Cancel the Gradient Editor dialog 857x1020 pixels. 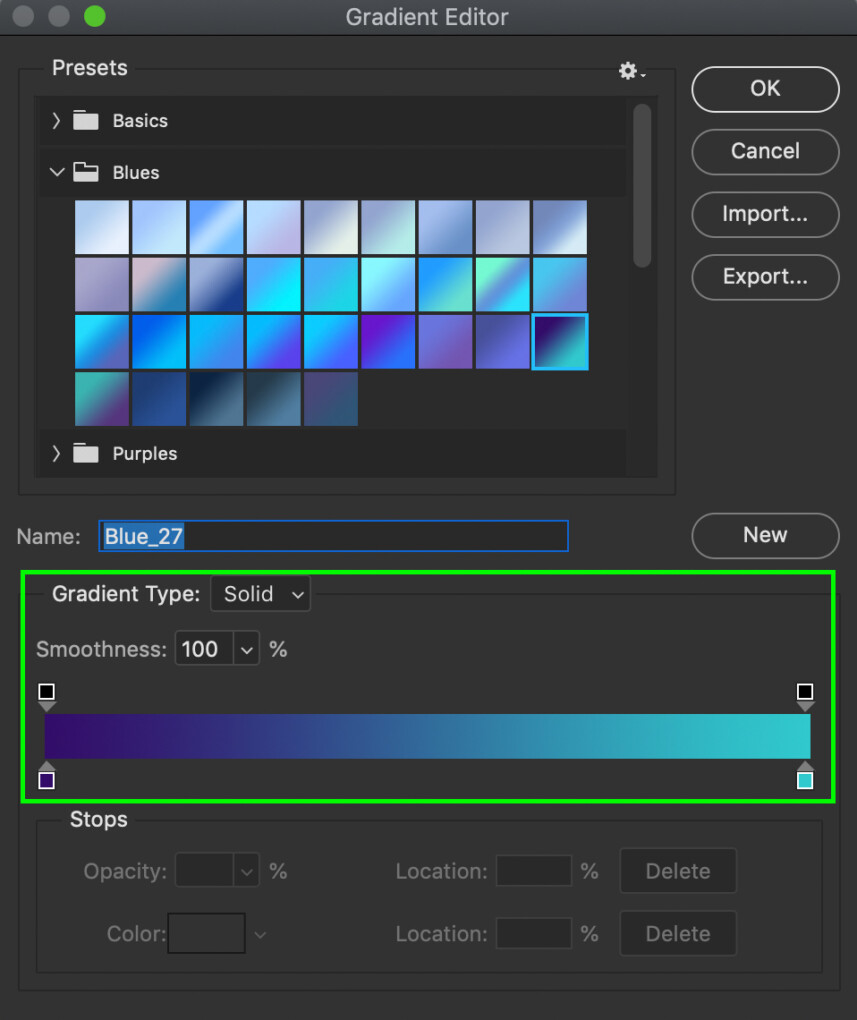click(765, 152)
